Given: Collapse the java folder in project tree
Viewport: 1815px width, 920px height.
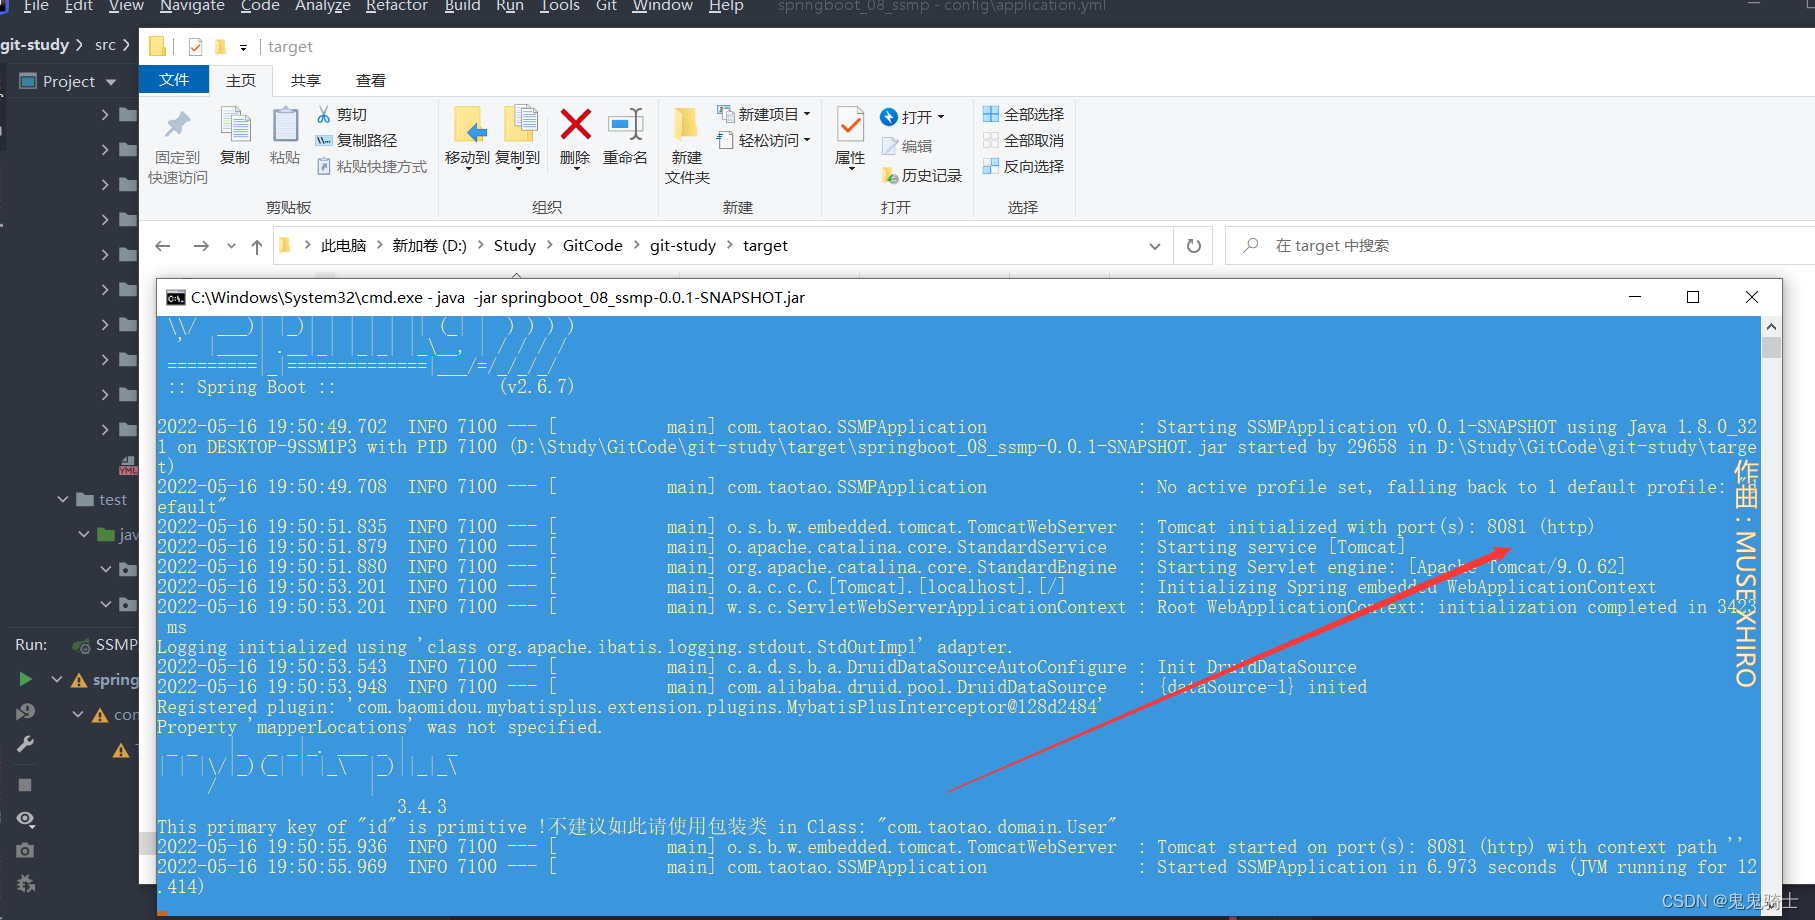Looking at the screenshot, I should tap(85, 535).
